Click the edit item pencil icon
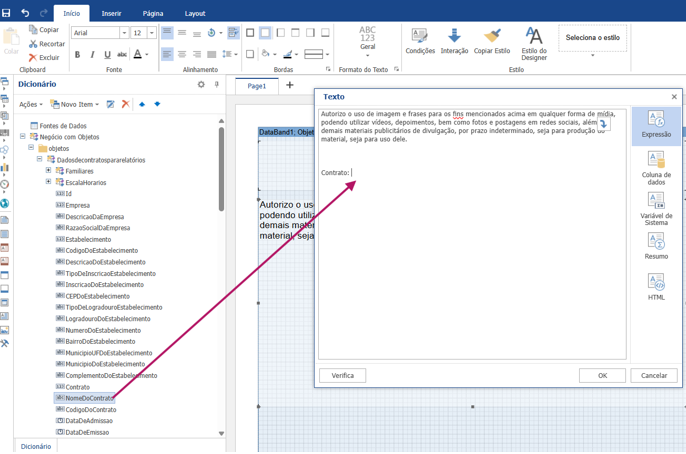Viewport: 686px width, 454px height. 111,104
